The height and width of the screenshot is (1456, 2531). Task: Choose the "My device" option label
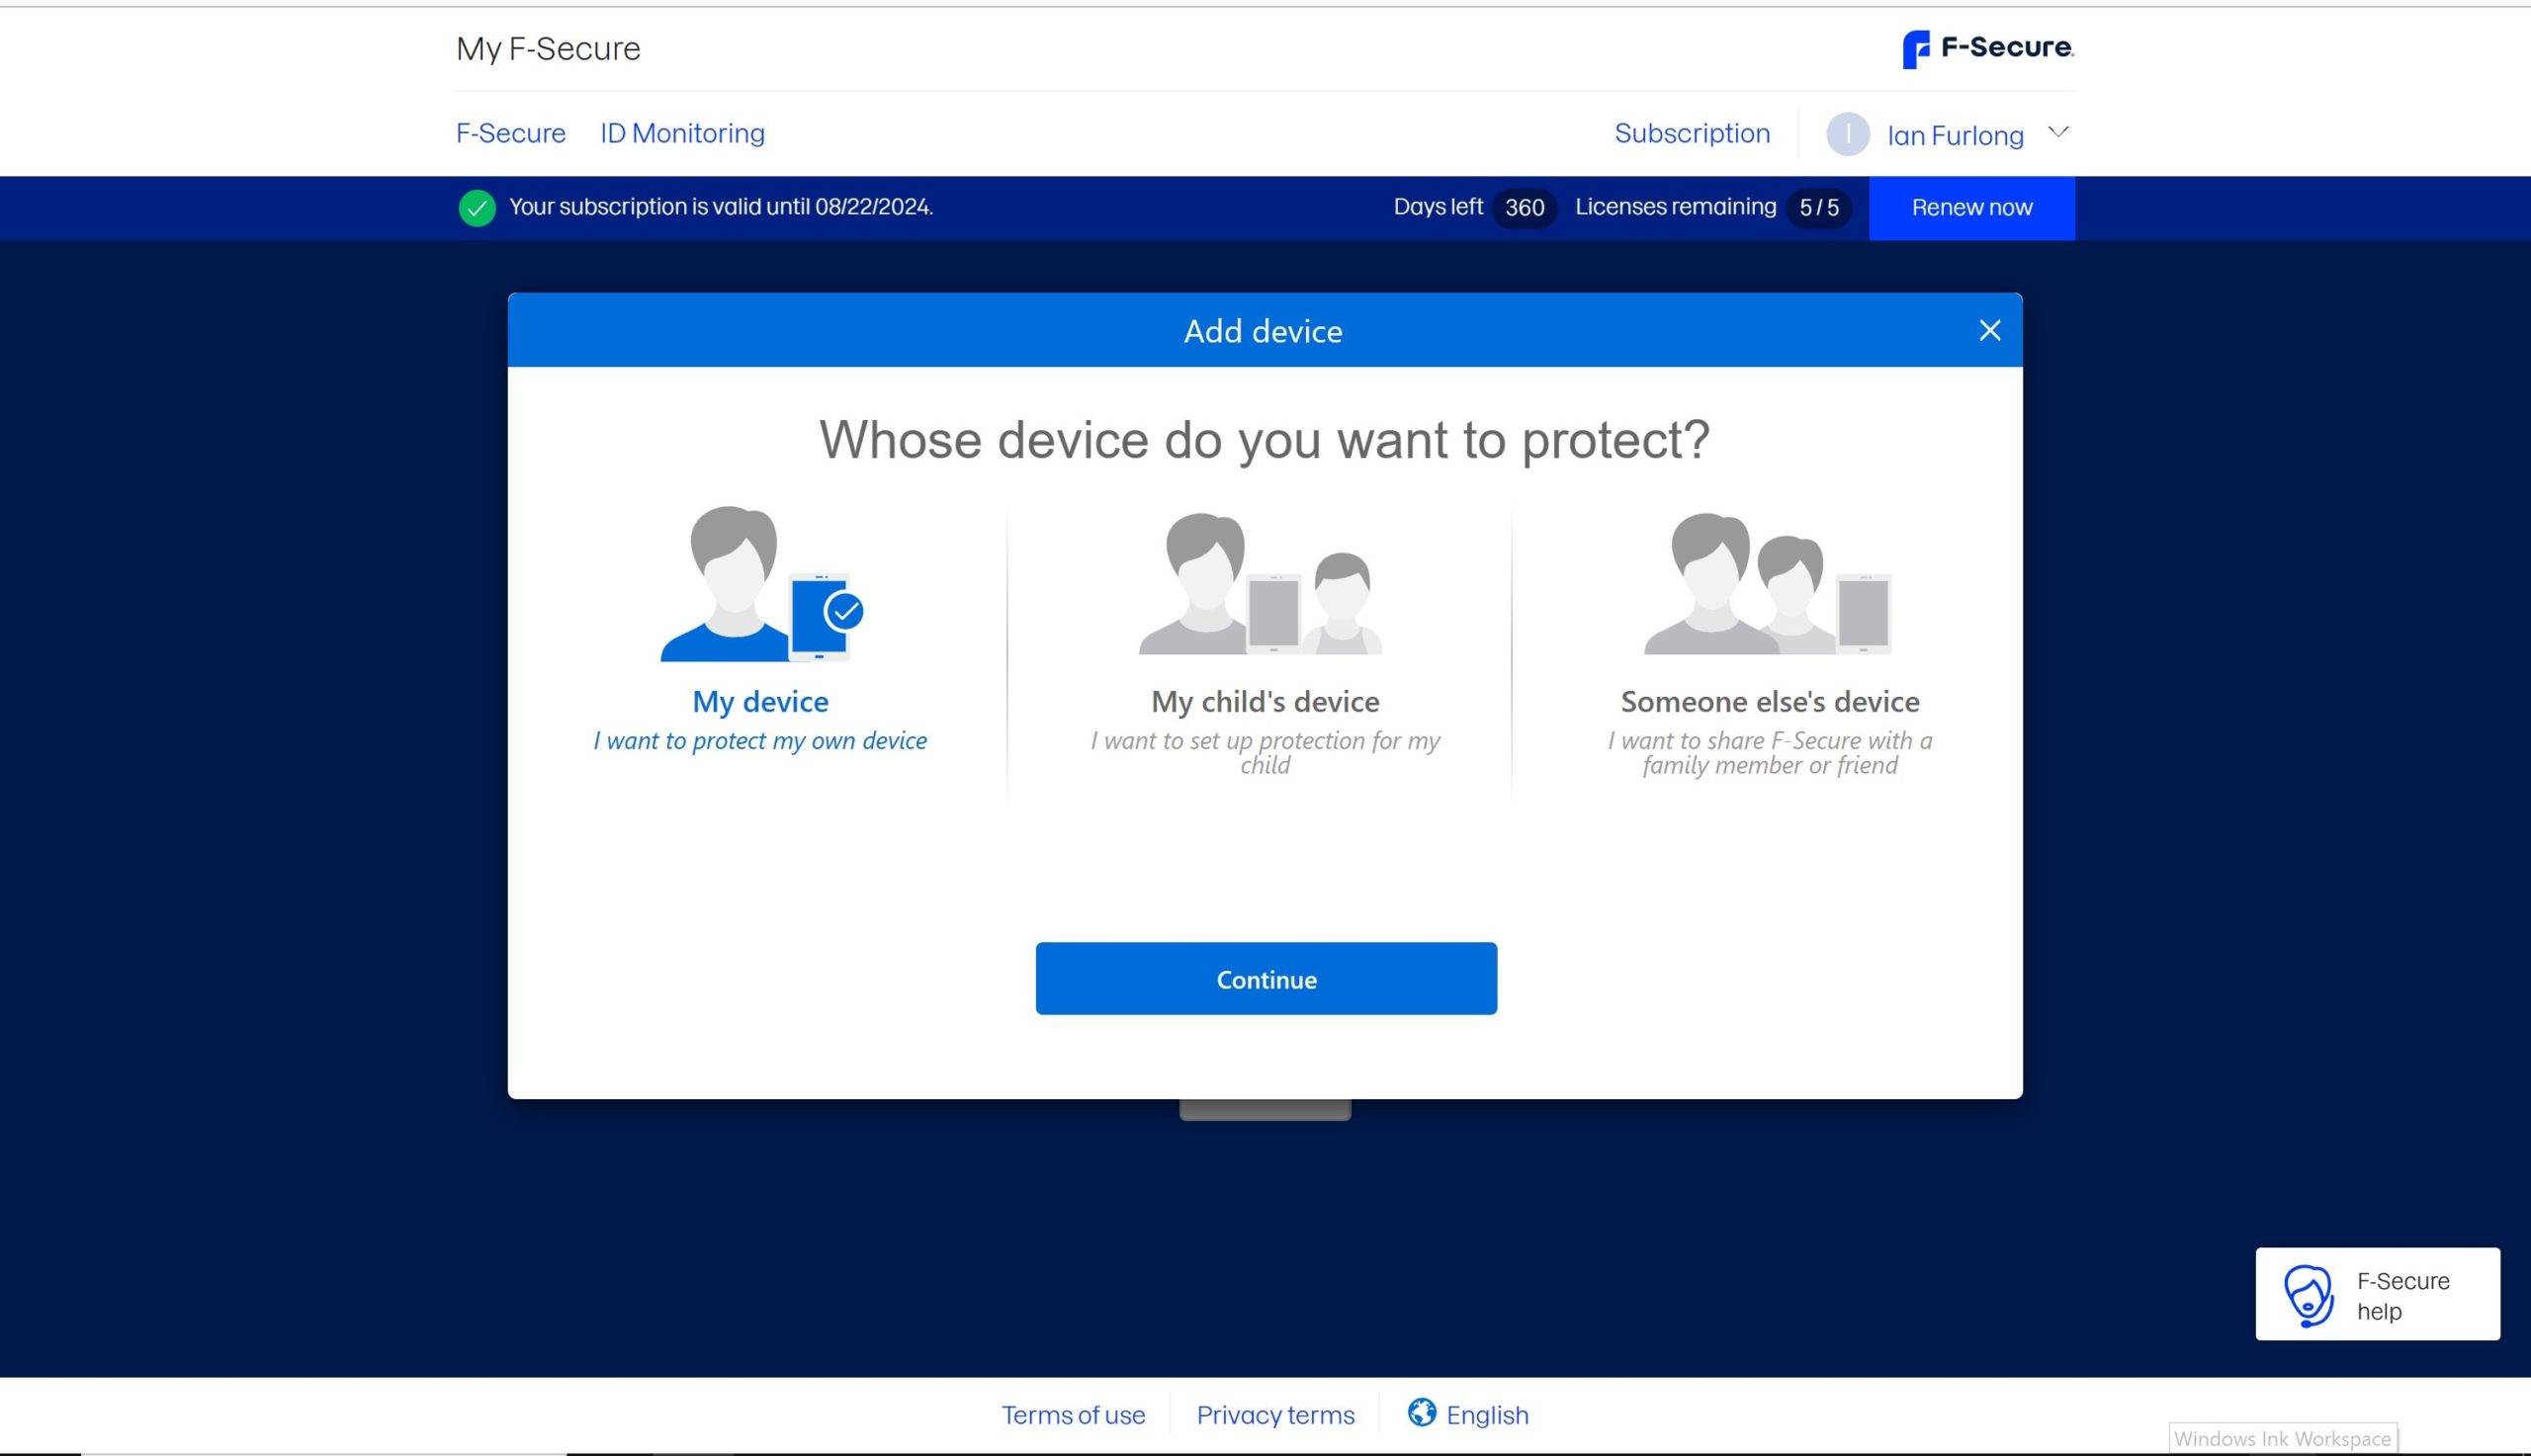pos(760,702)
